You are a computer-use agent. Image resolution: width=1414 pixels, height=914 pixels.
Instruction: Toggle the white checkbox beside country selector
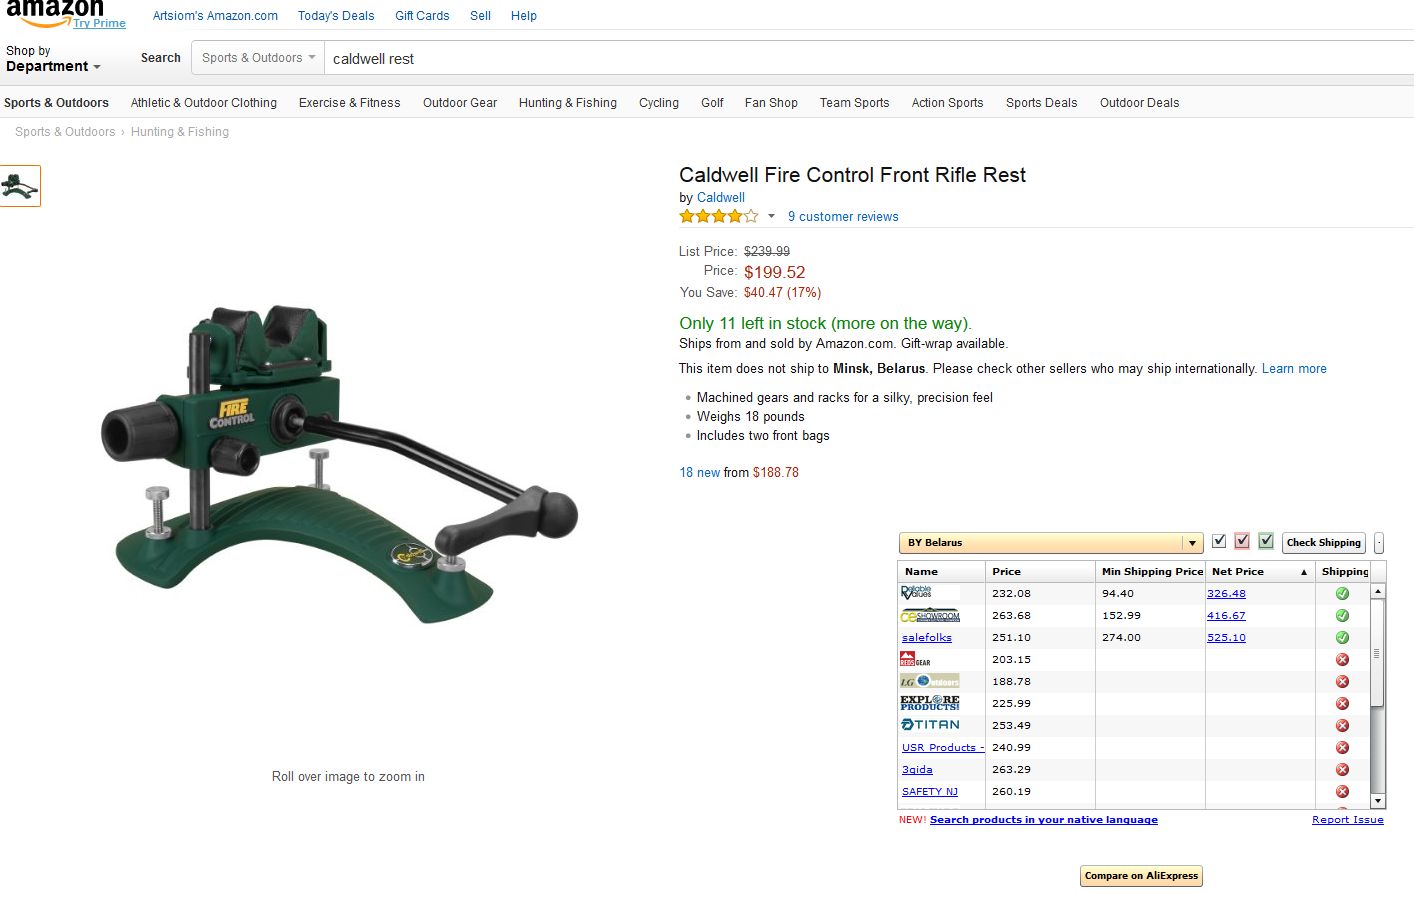[1219, 542]
